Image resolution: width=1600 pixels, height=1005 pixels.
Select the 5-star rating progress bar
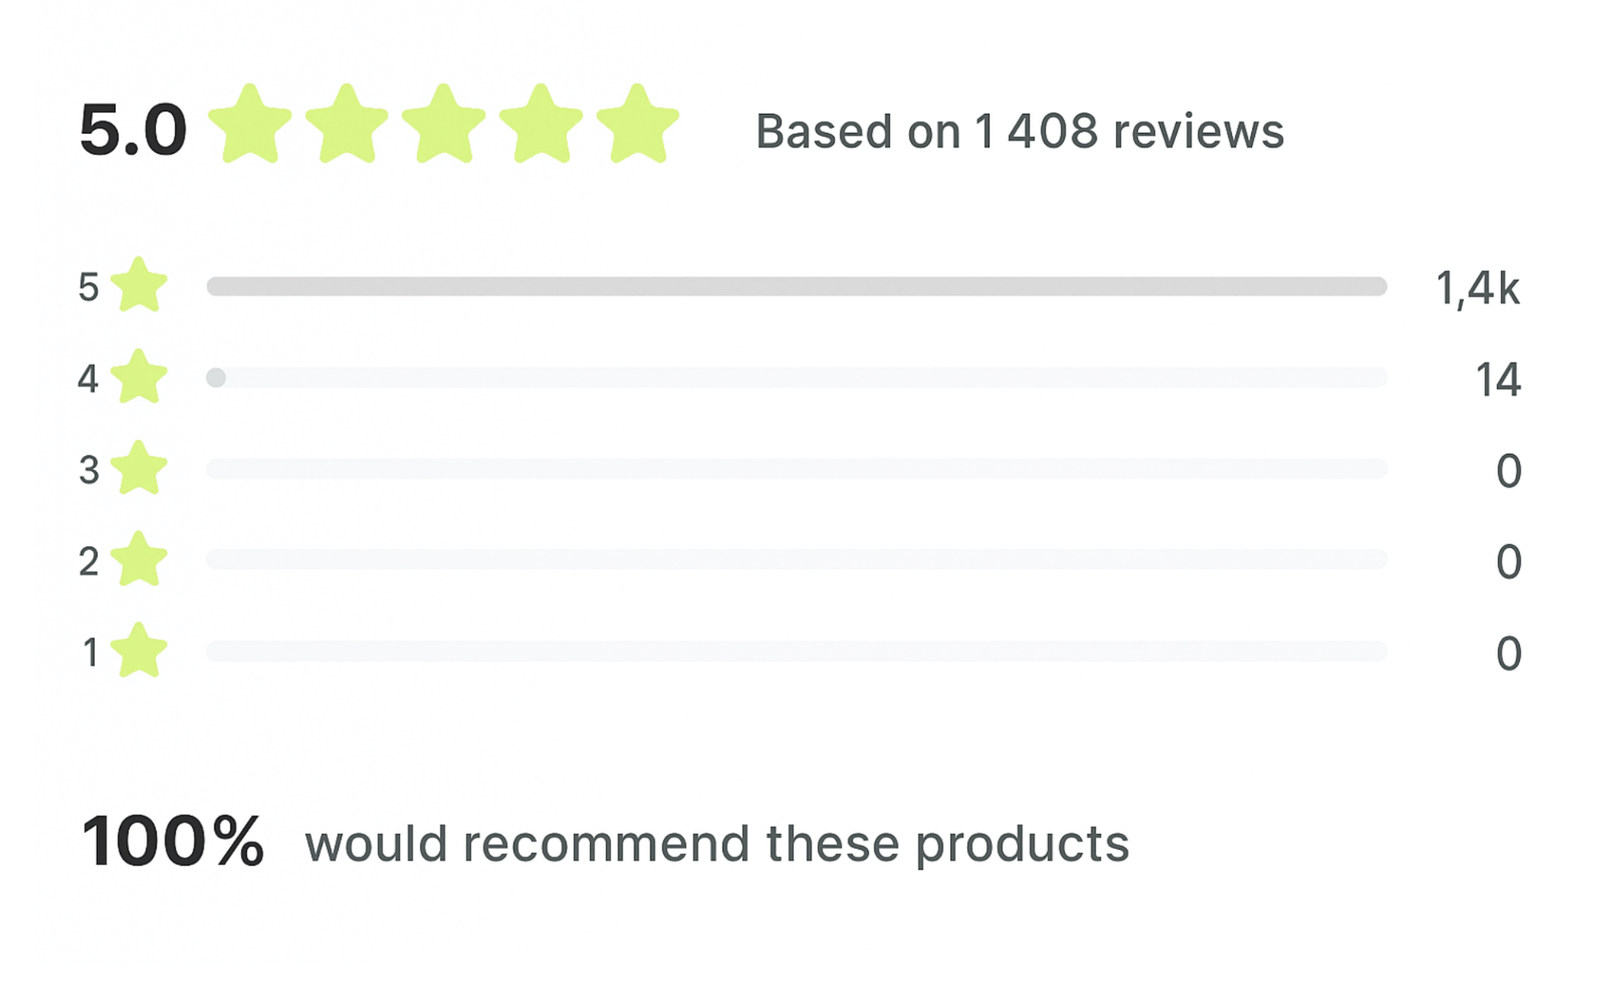point(796,287)
